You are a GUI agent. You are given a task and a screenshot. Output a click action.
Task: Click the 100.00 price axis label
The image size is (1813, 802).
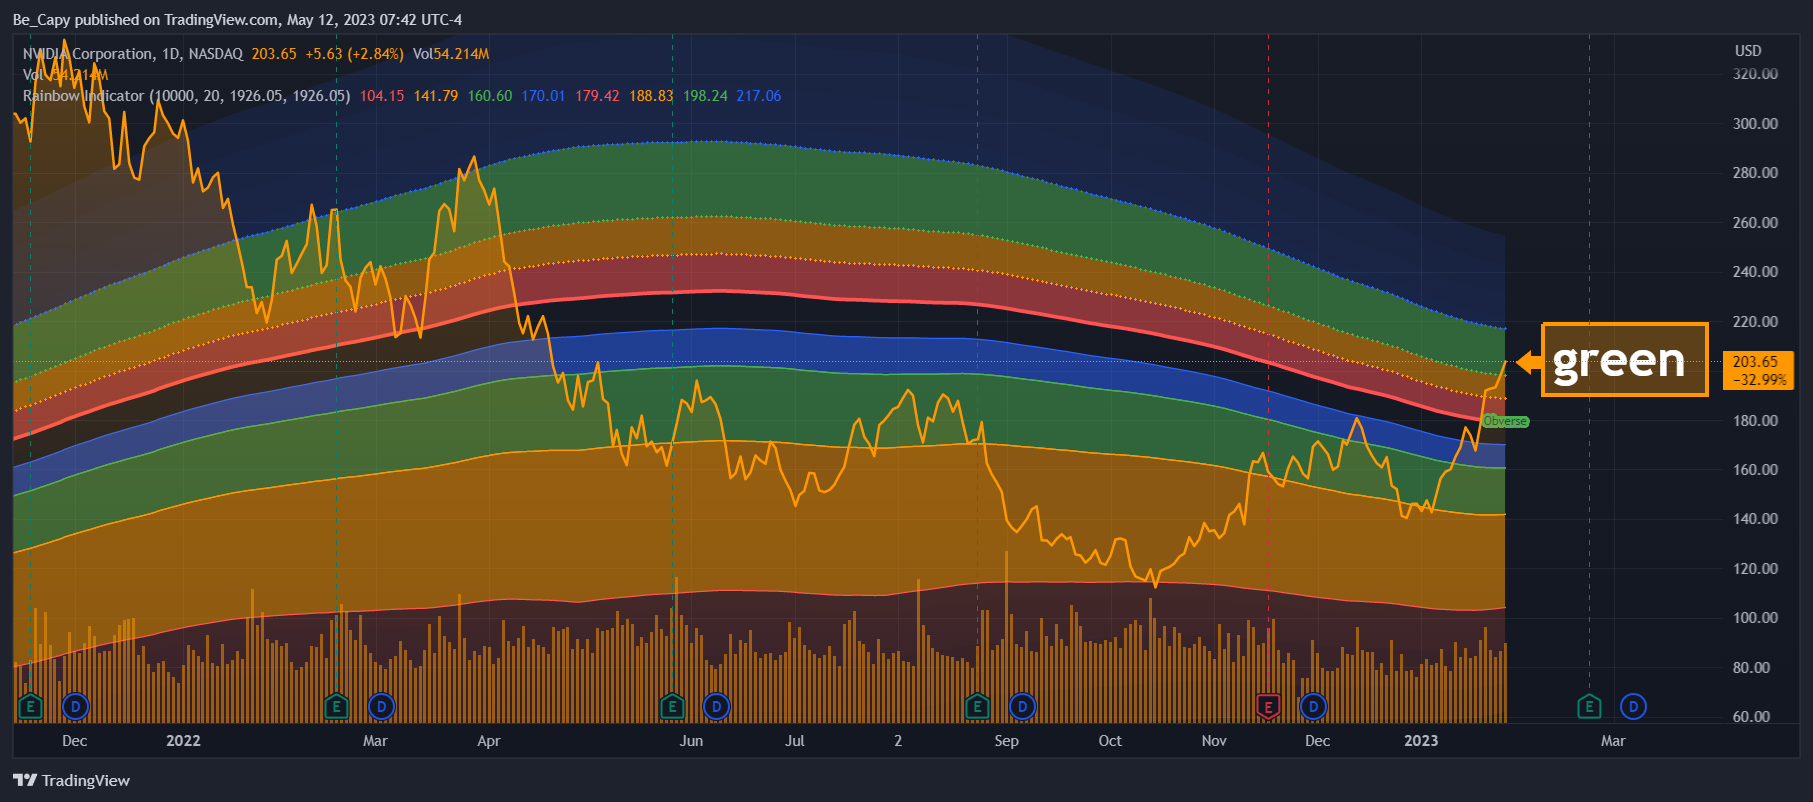pyautogui.click(x=1755, y=618)
